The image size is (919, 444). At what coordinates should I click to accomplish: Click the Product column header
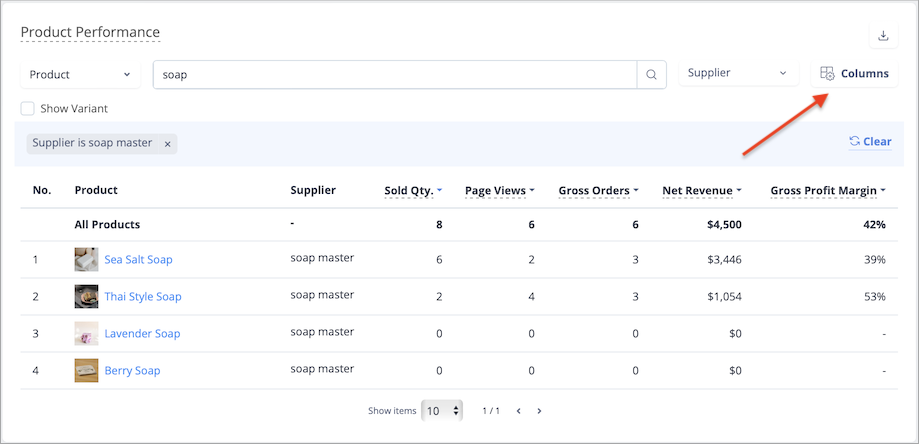click(96, 190)
